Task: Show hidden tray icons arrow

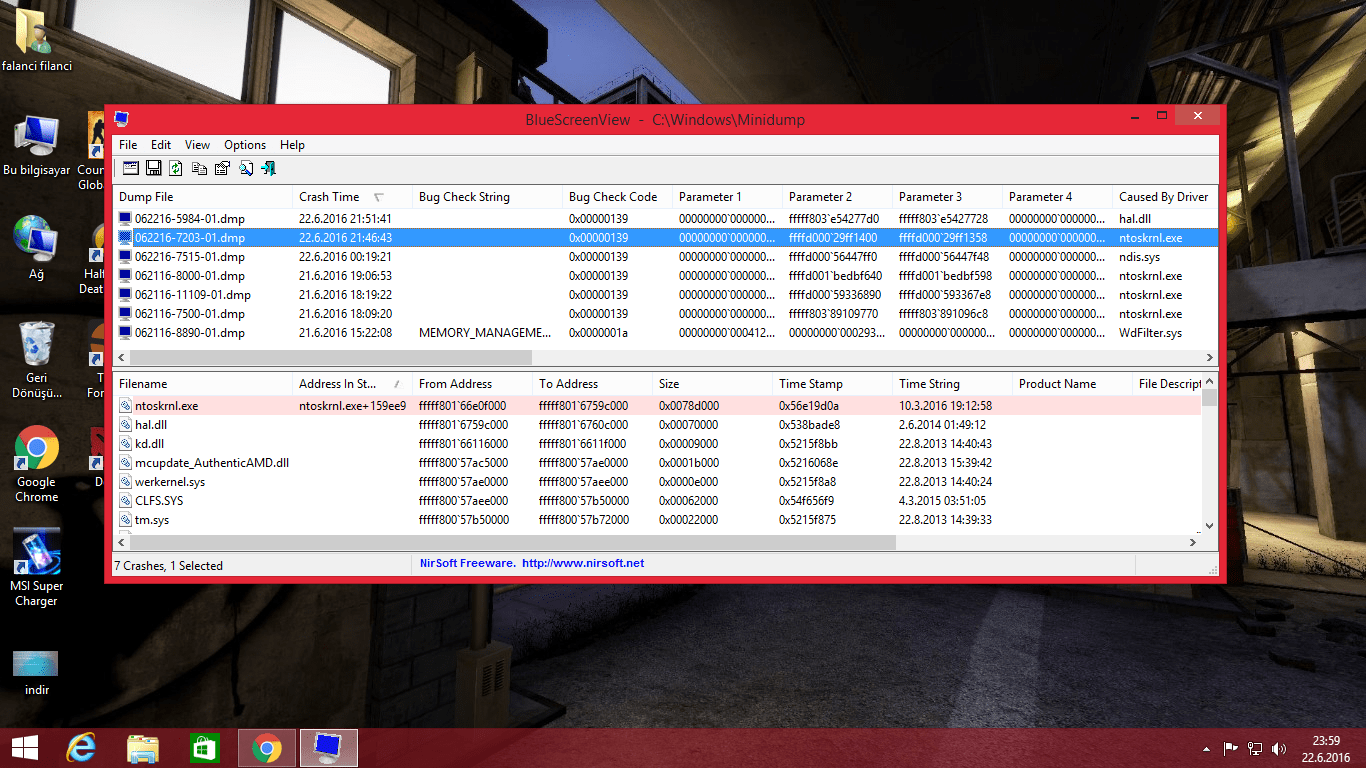Action: point(1208,748)
